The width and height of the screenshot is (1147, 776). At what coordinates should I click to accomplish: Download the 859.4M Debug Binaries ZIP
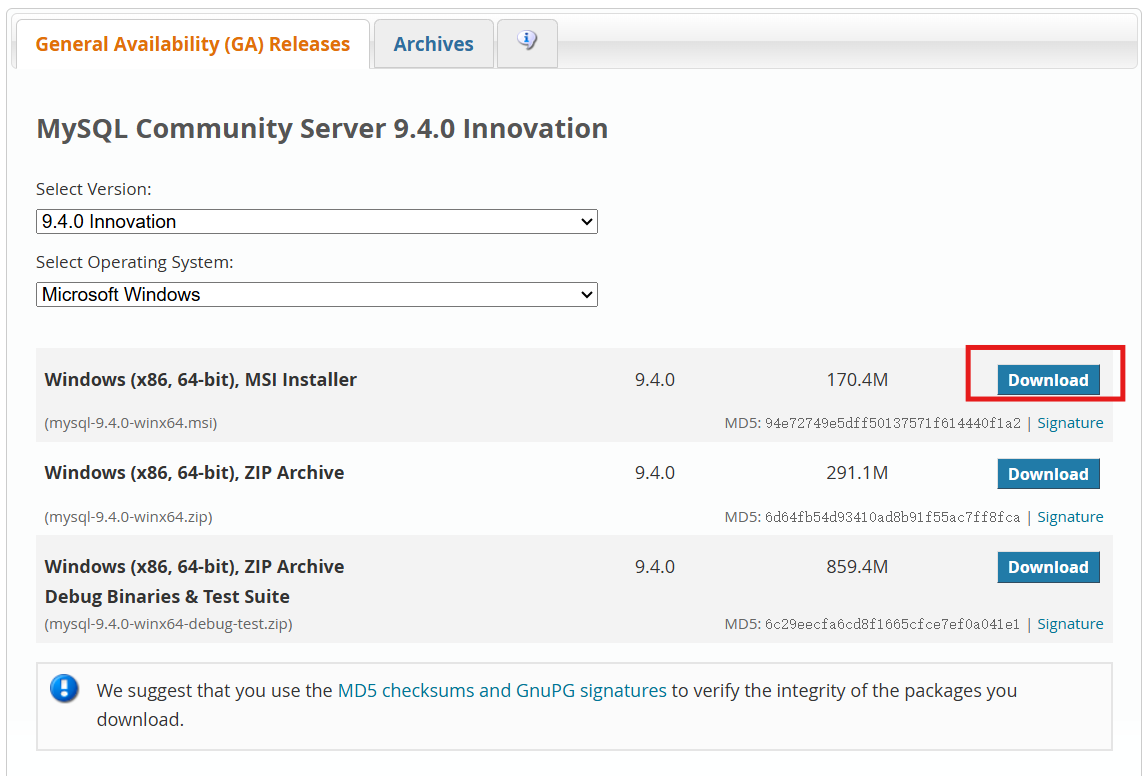pos(1048,568)
